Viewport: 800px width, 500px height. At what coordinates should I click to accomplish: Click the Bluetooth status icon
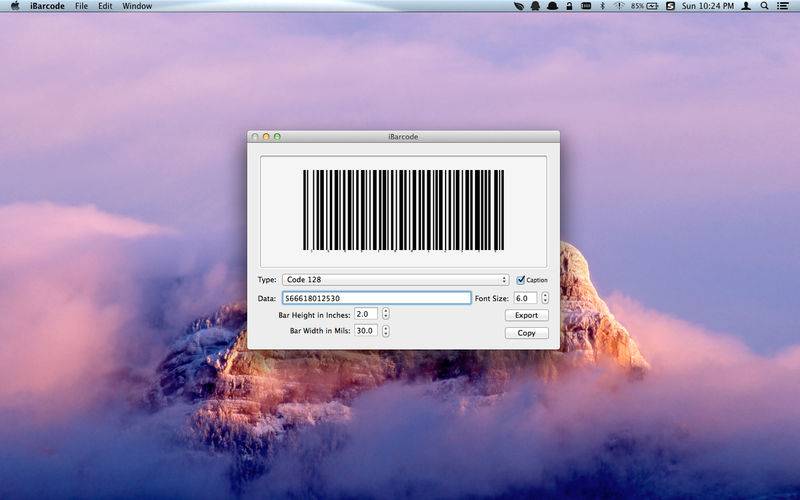click(602, 6)
